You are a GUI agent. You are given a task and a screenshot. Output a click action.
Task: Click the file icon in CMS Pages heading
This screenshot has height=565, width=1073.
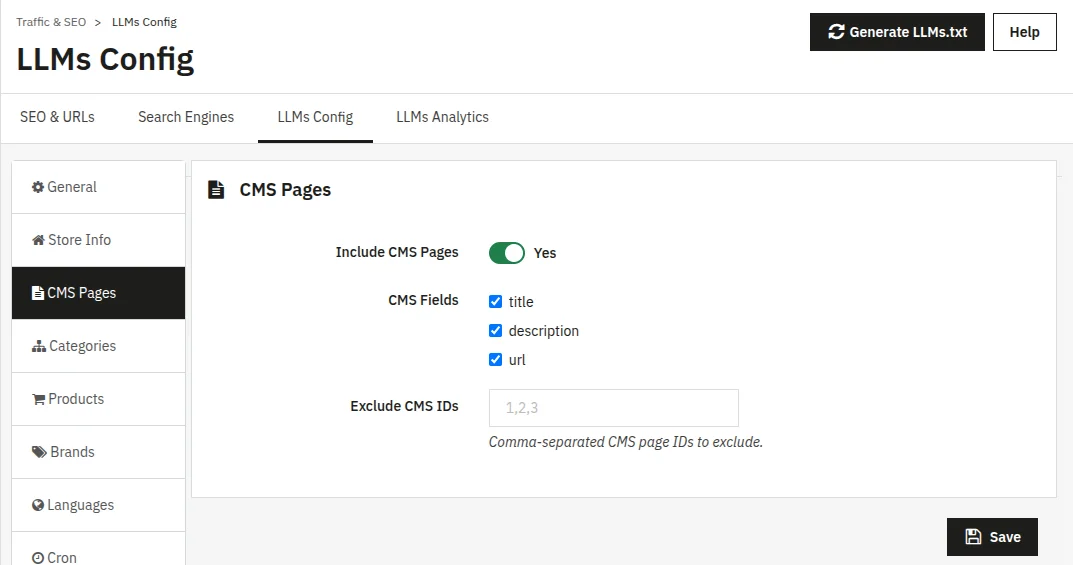[x=216, y=189]
